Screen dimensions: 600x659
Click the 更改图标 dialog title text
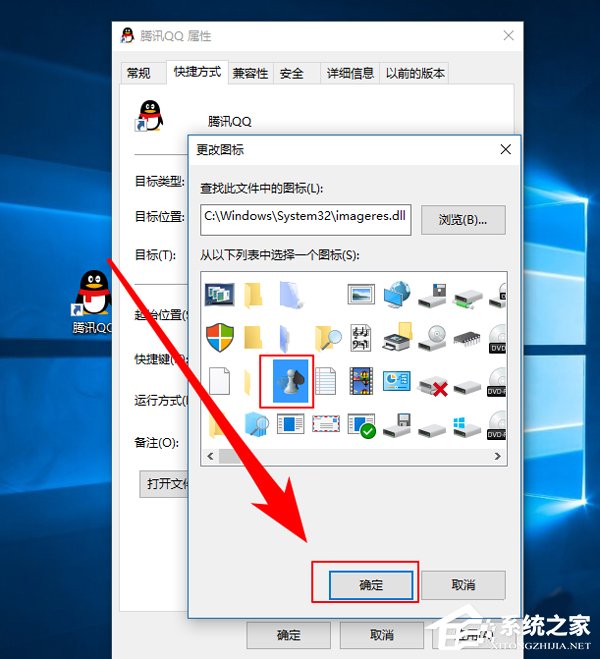click(220, 150)
